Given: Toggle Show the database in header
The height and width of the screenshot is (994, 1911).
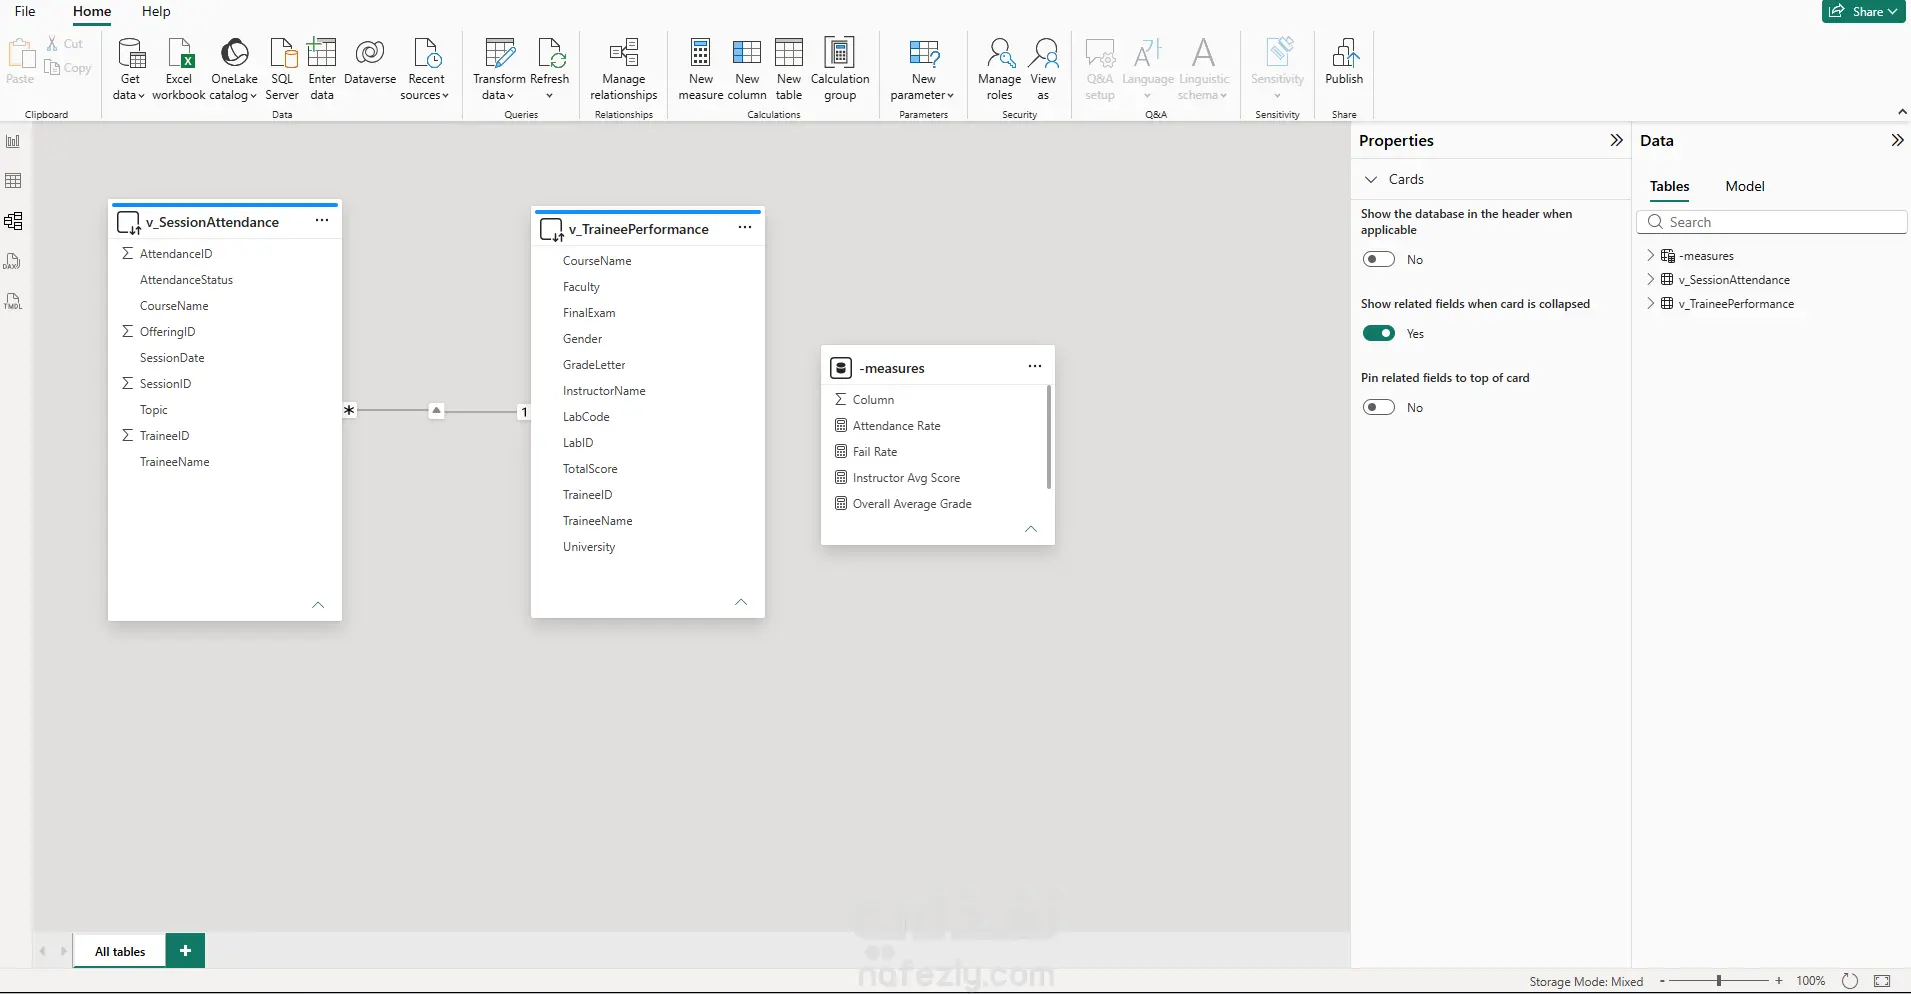Looking at the screenshot, I should pyautogui.click(x=1379, y=259).
